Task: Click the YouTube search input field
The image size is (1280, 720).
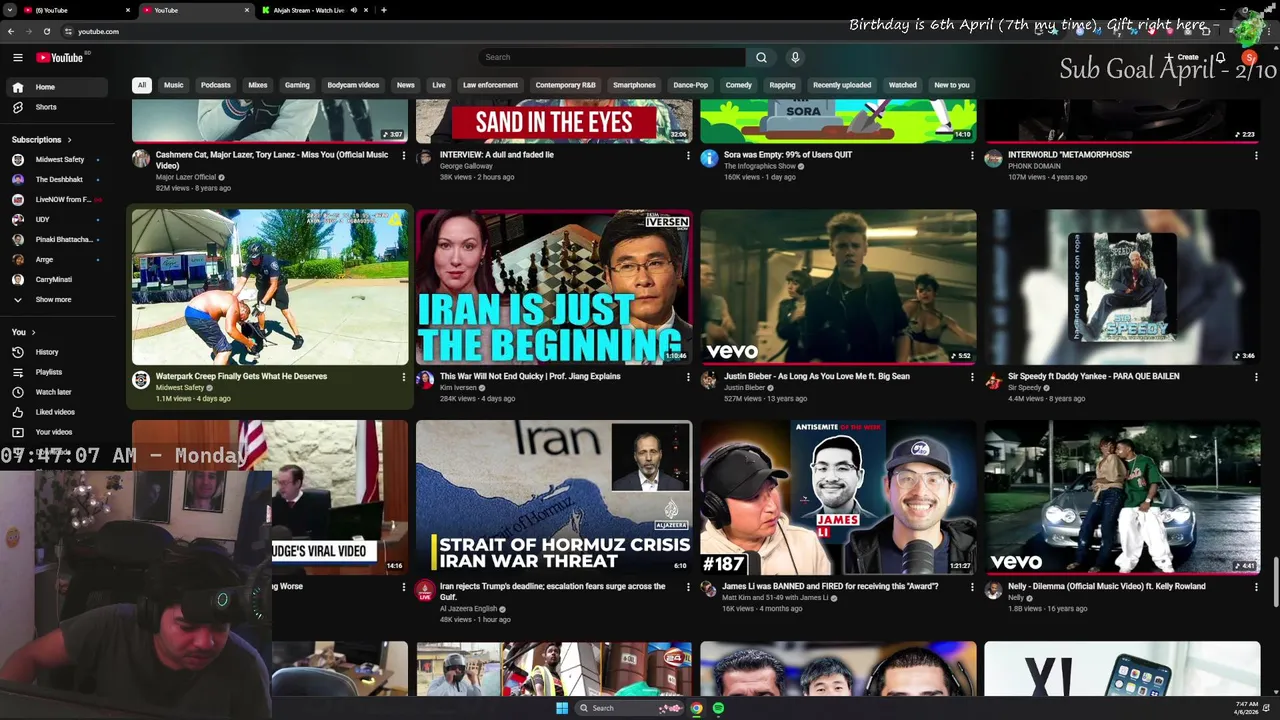Action: (612, 57)
